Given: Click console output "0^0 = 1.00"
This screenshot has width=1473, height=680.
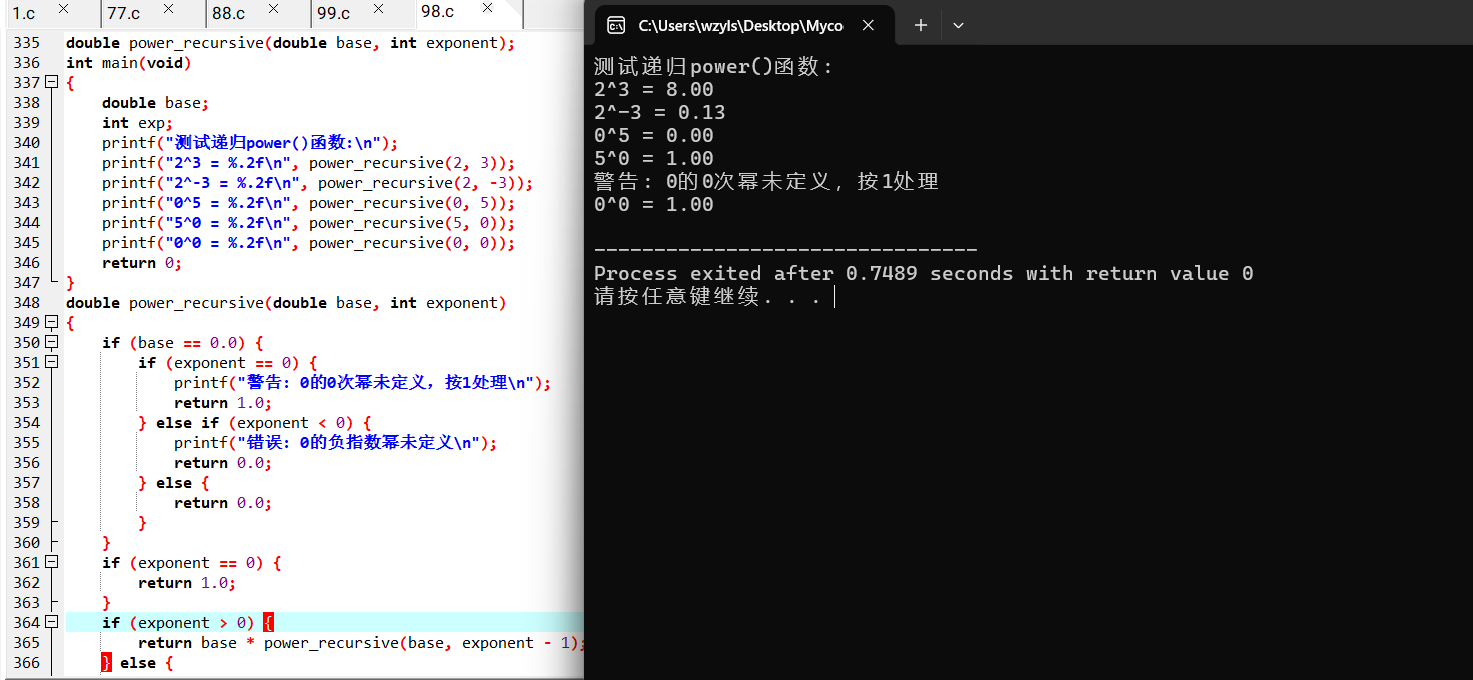Looking at the screenshot, I should coord(654,205).
